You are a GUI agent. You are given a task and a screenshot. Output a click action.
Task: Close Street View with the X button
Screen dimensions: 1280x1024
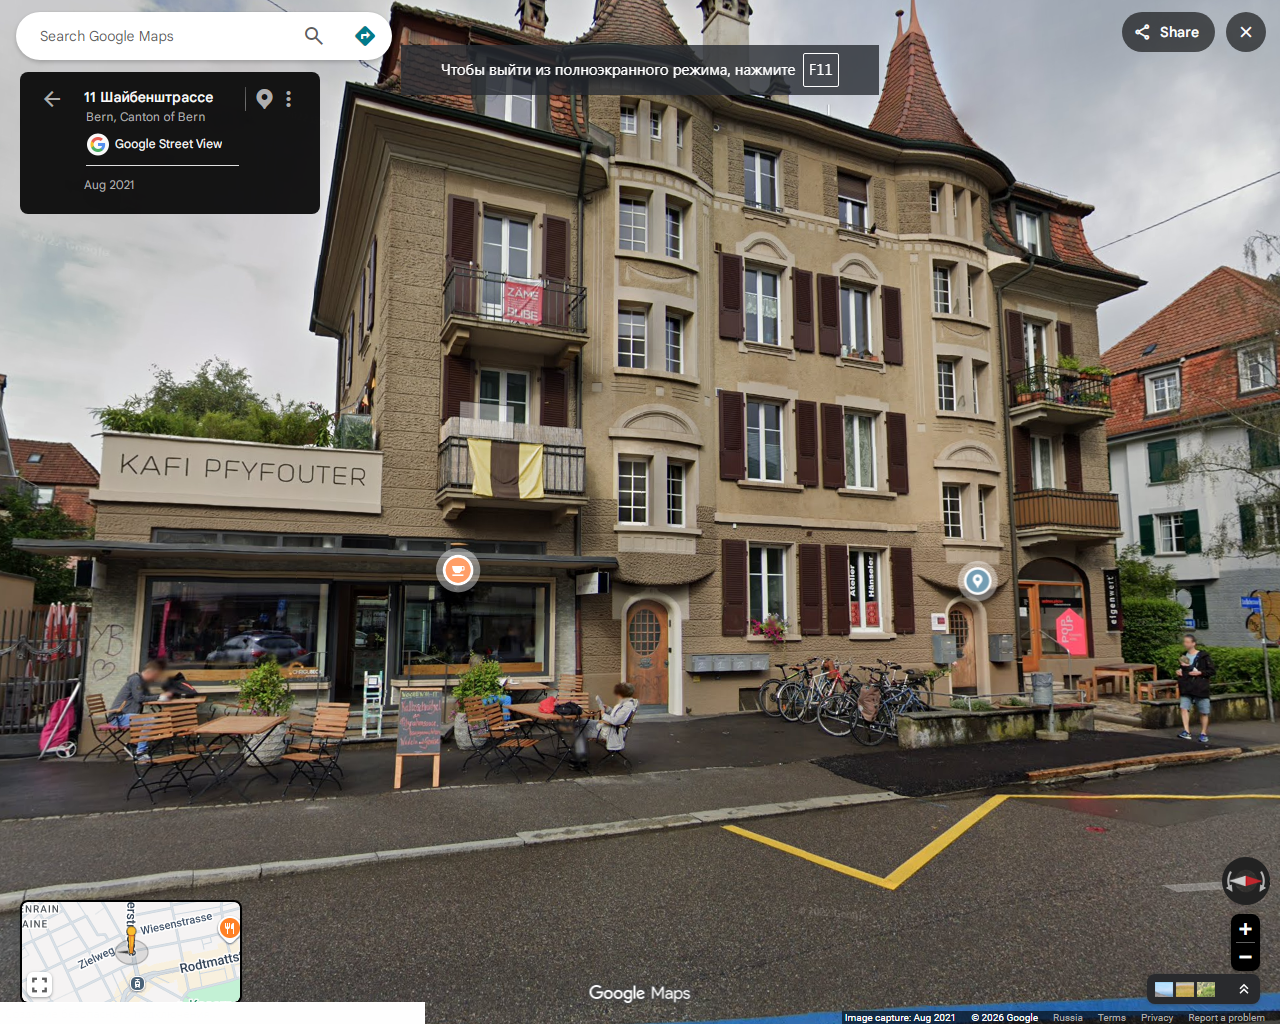(x=1246, y=32)
